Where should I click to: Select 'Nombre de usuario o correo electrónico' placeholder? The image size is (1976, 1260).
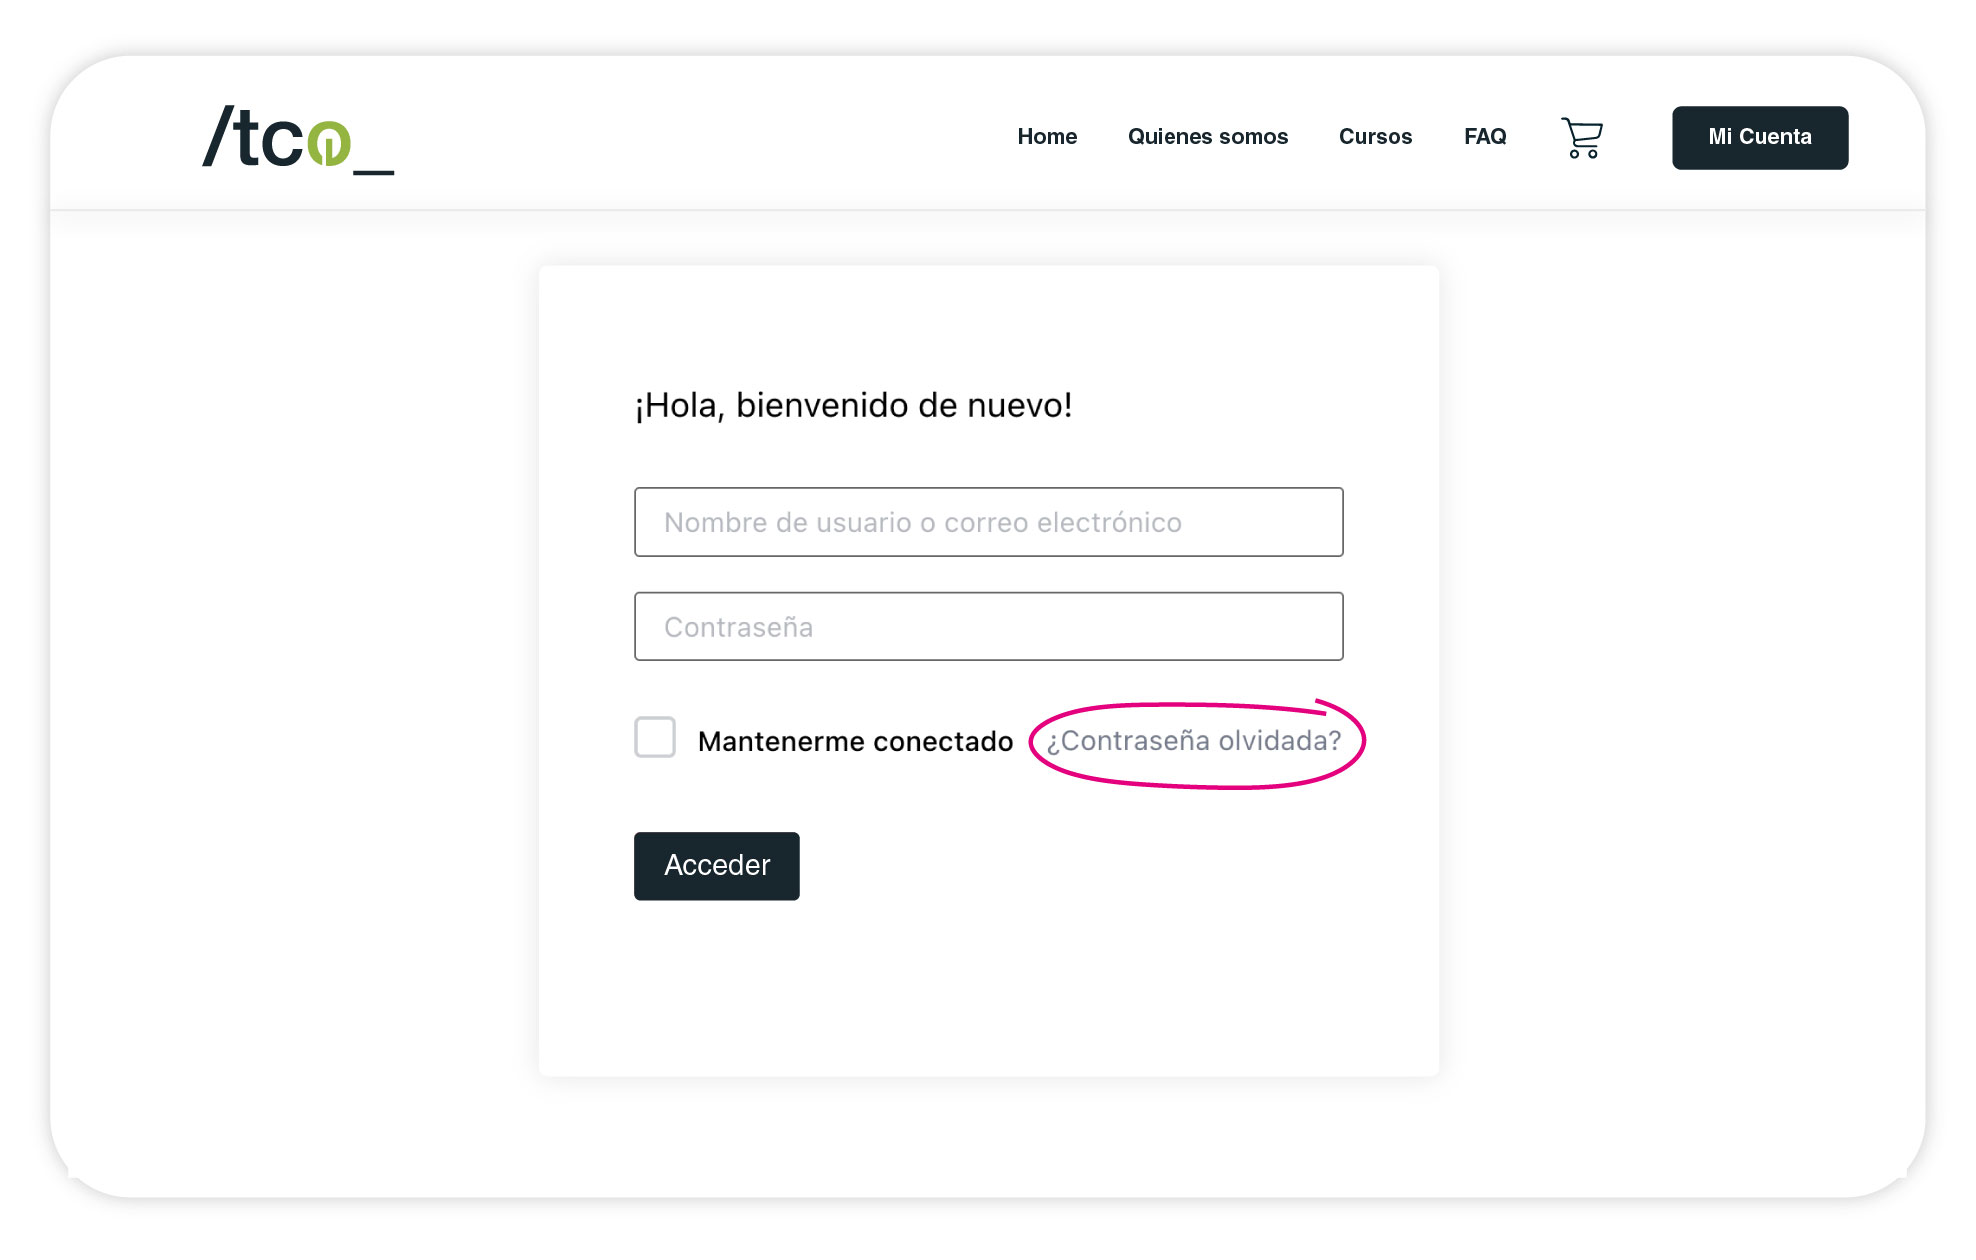pyautogui.click(x=922, y=522)
